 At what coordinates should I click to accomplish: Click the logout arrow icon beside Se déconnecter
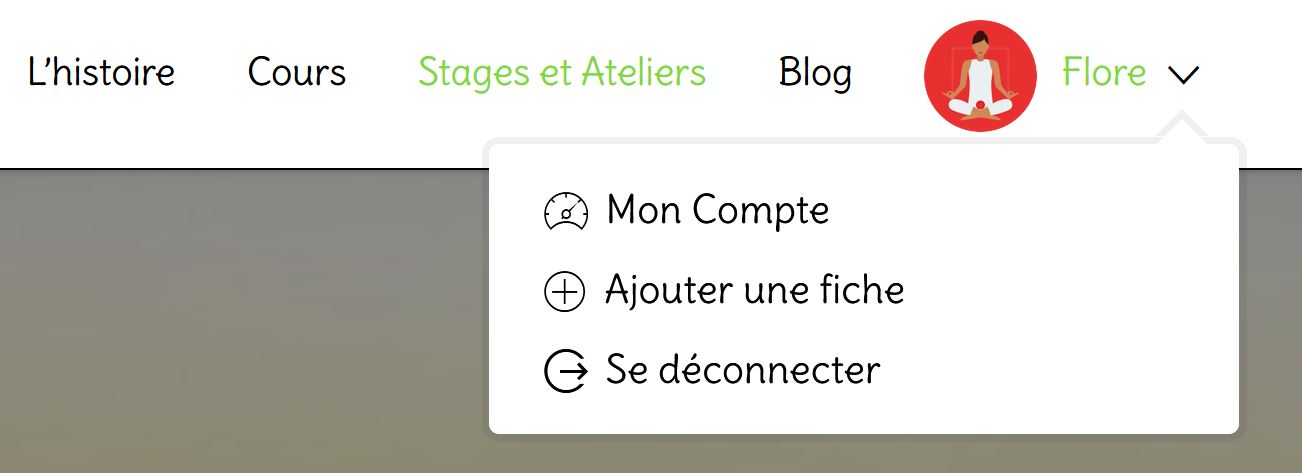[566, 371]
